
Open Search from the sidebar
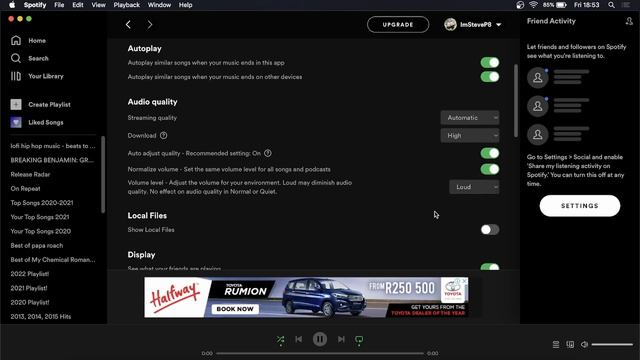click(x=30, y=58)
